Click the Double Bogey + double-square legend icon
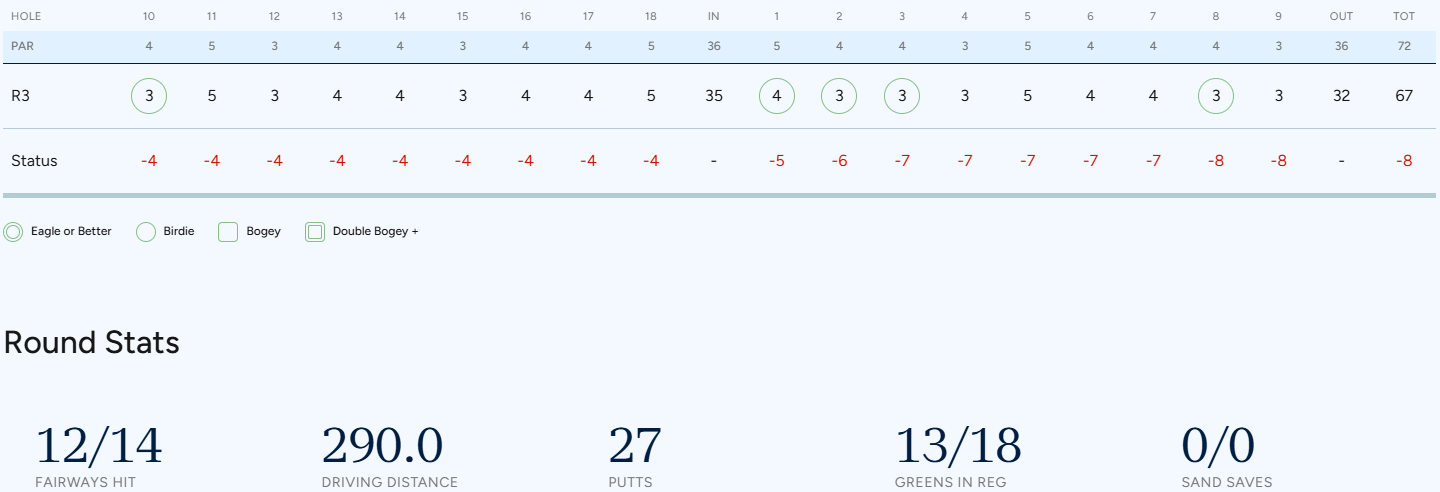 click(x=315, y=232)
